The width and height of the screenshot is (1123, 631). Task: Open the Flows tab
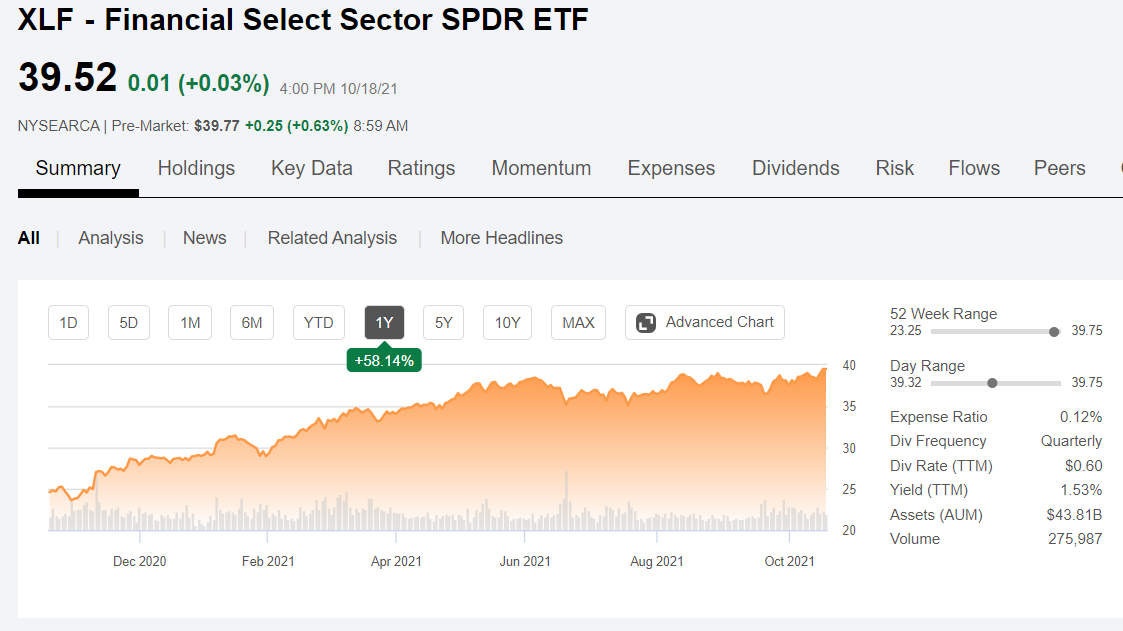point(974,168)
